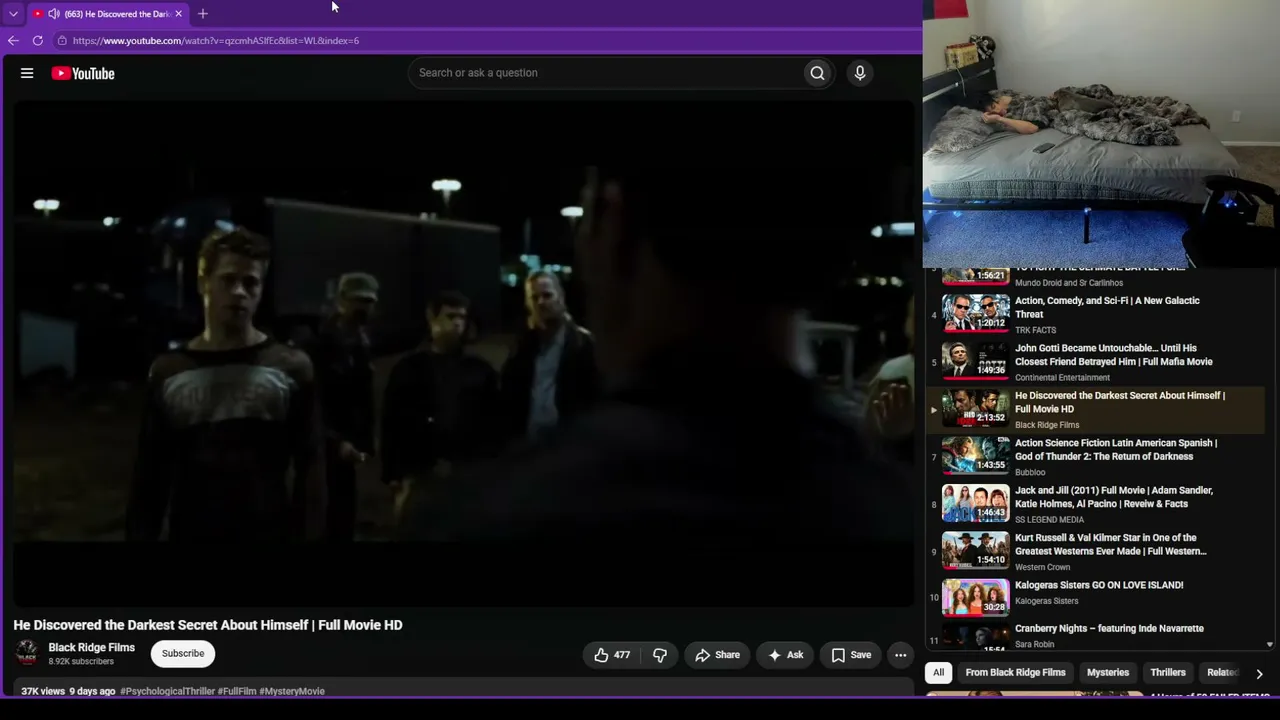Viewport: 1280px width, 720px height.
Task: Click 'Western Crown' channel in playlist
Action: [x=1042, y=567]
